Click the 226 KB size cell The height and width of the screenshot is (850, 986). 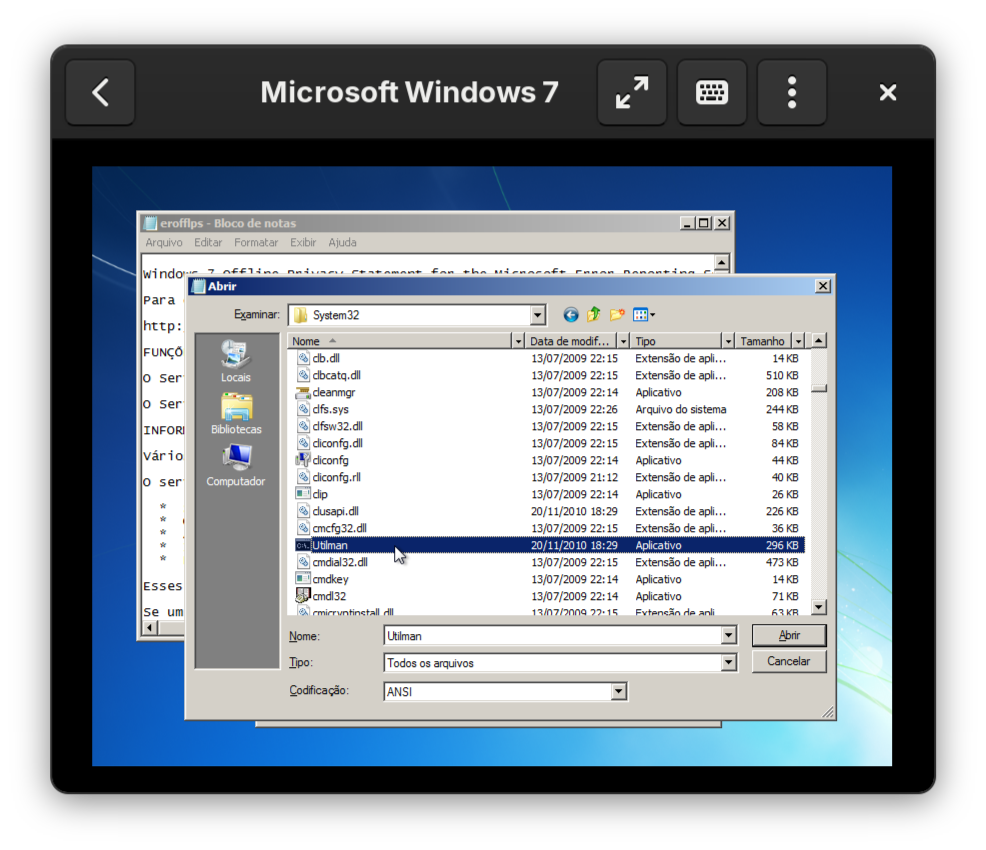(782, 511)
